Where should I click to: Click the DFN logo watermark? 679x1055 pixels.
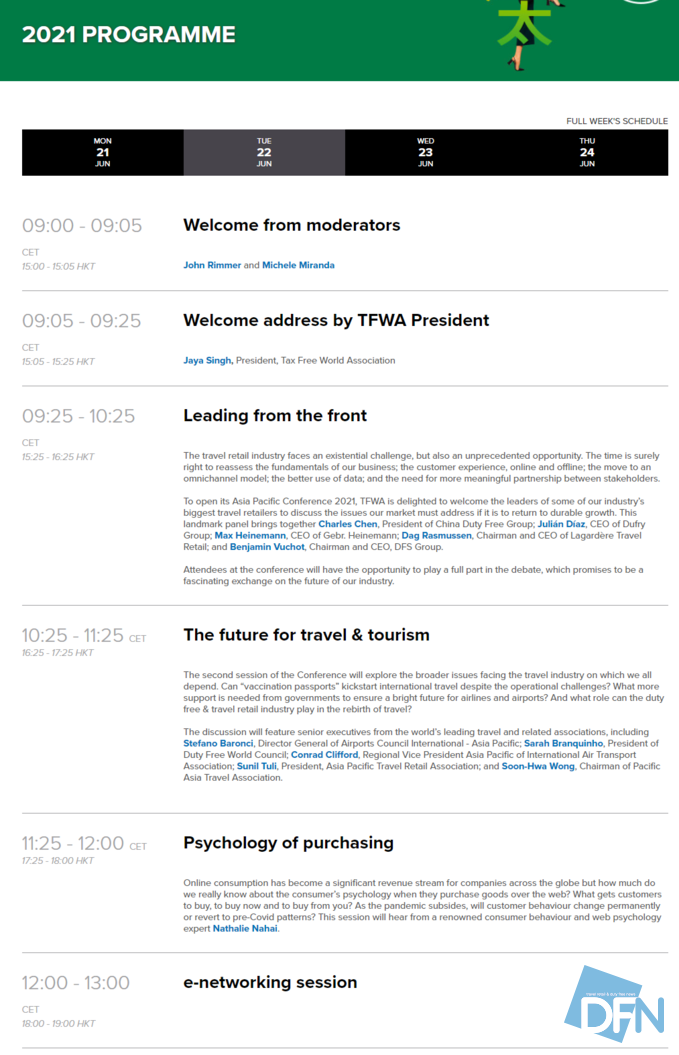coord(614,1004)
